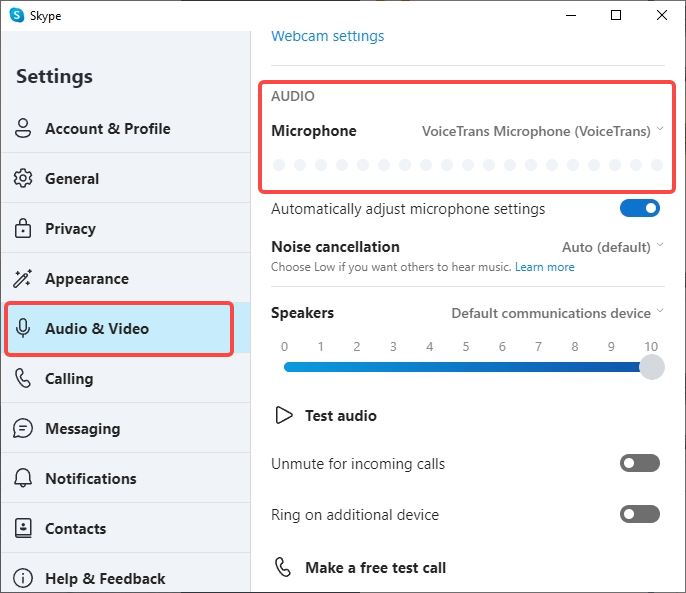Open the Microphone device dropdown

(542, 131)
